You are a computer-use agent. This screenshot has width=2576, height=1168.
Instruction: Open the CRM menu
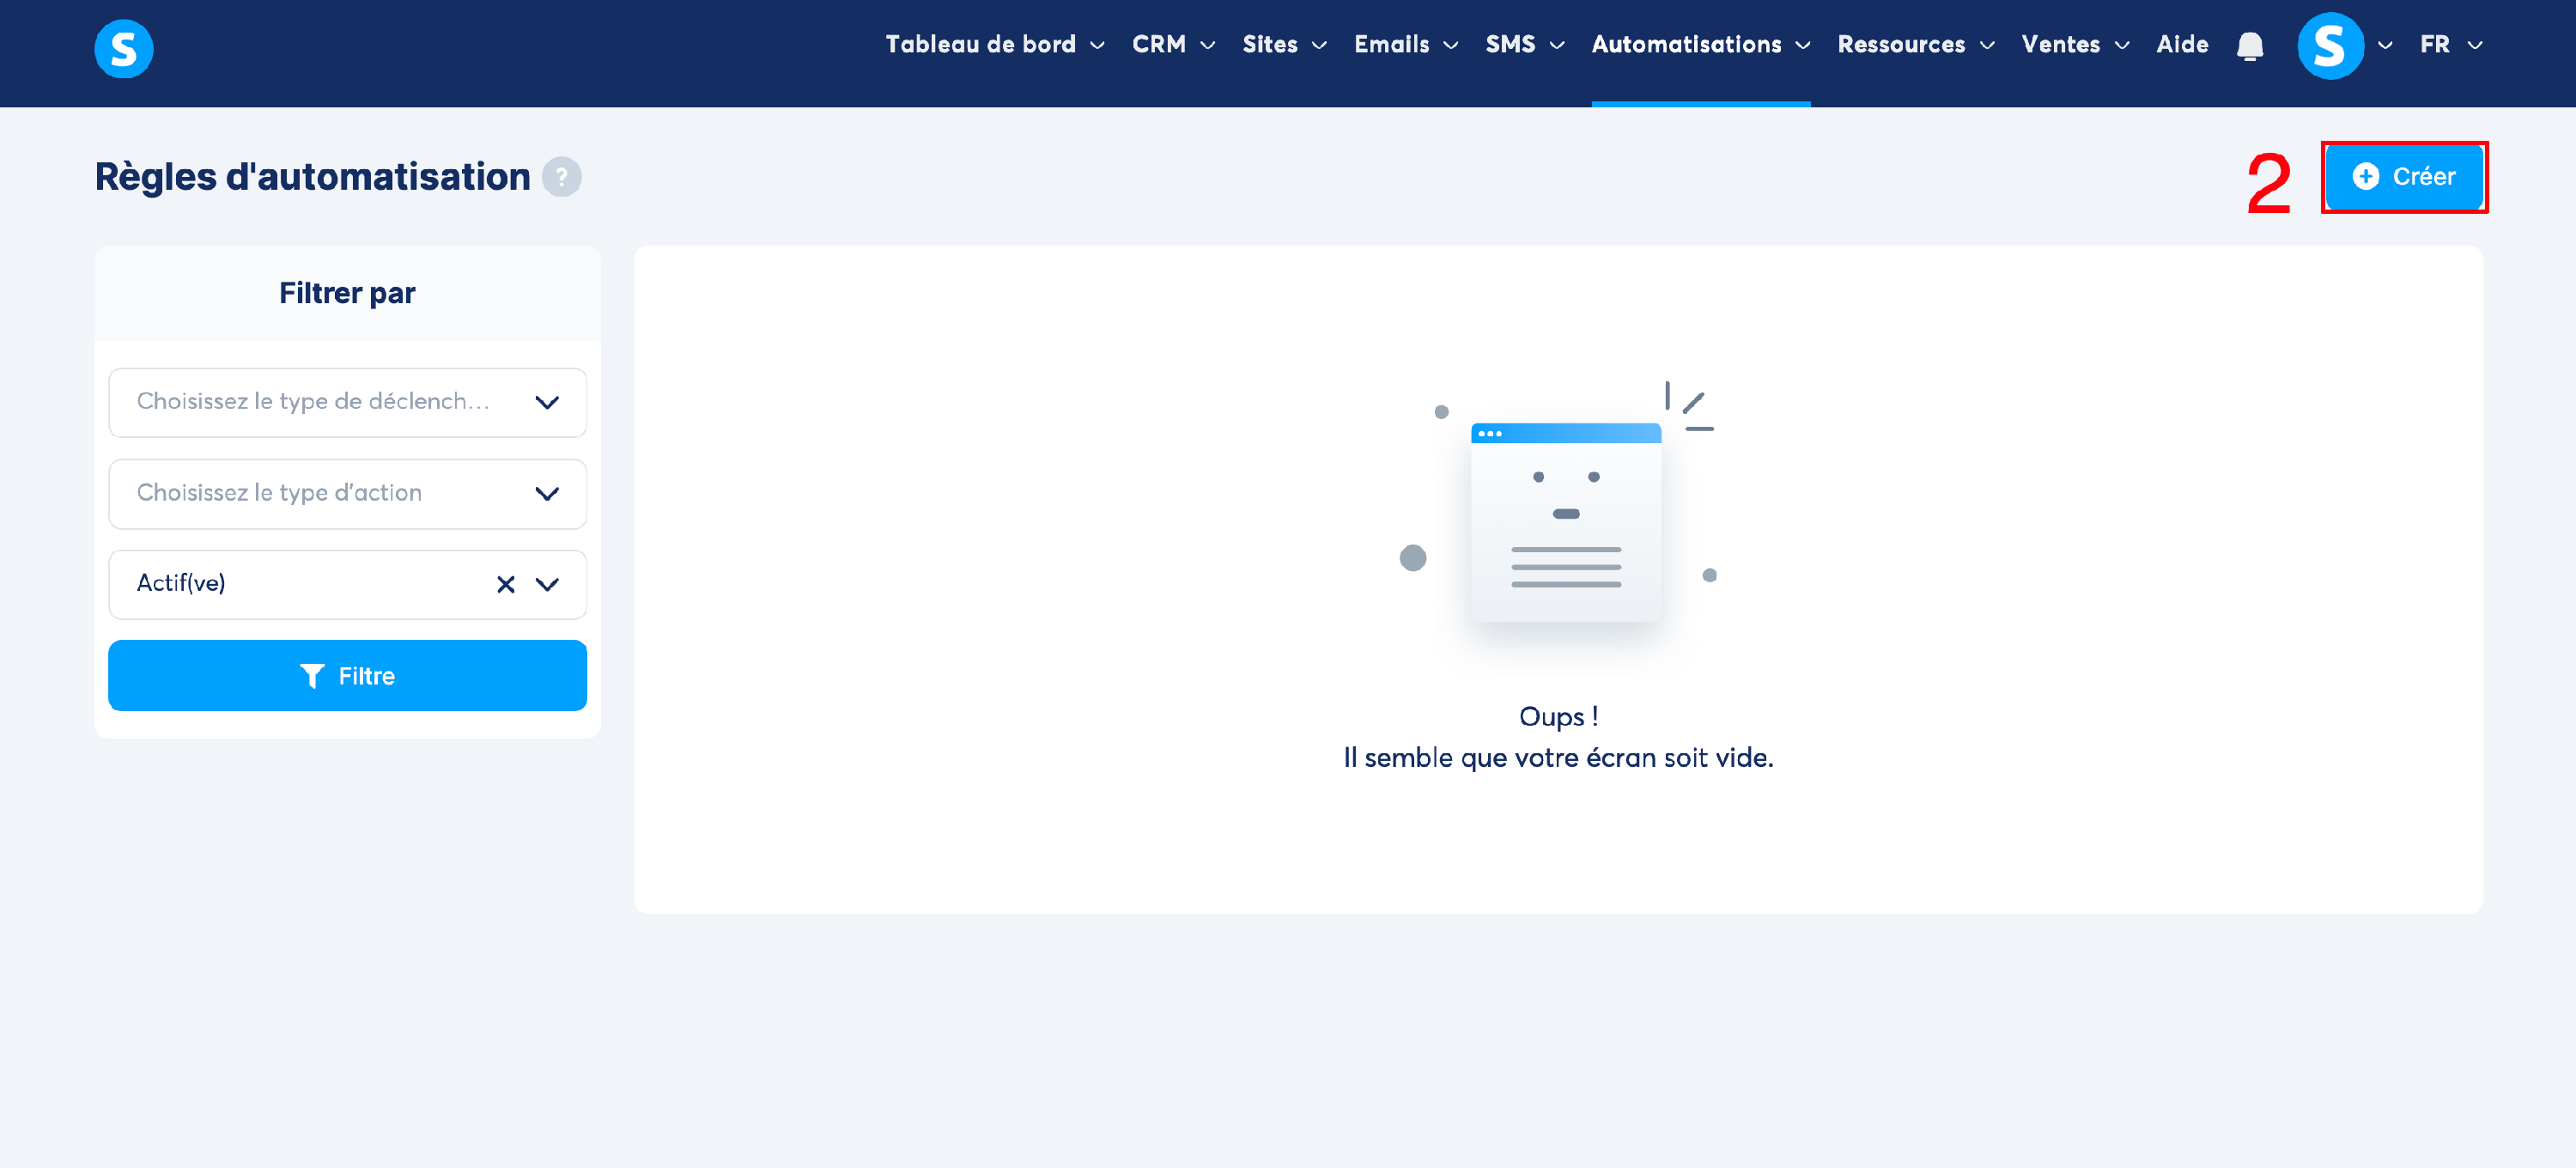(1172, 45)
